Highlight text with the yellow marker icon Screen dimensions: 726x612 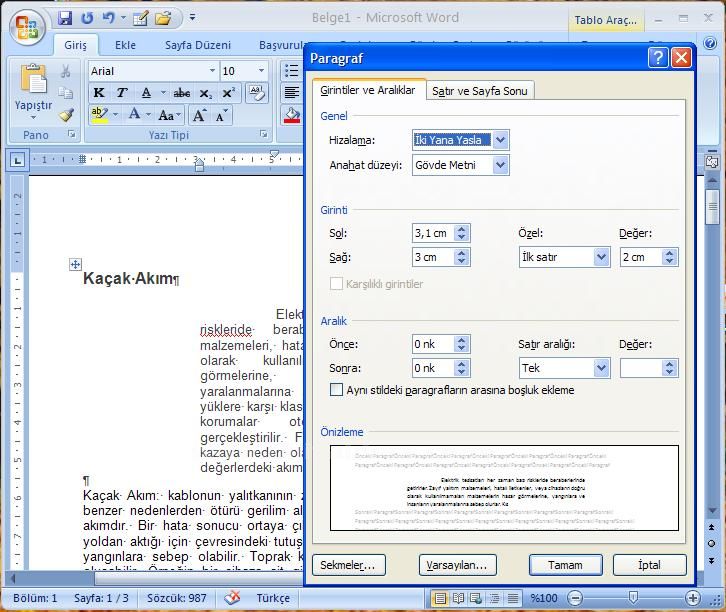point(99,114)
